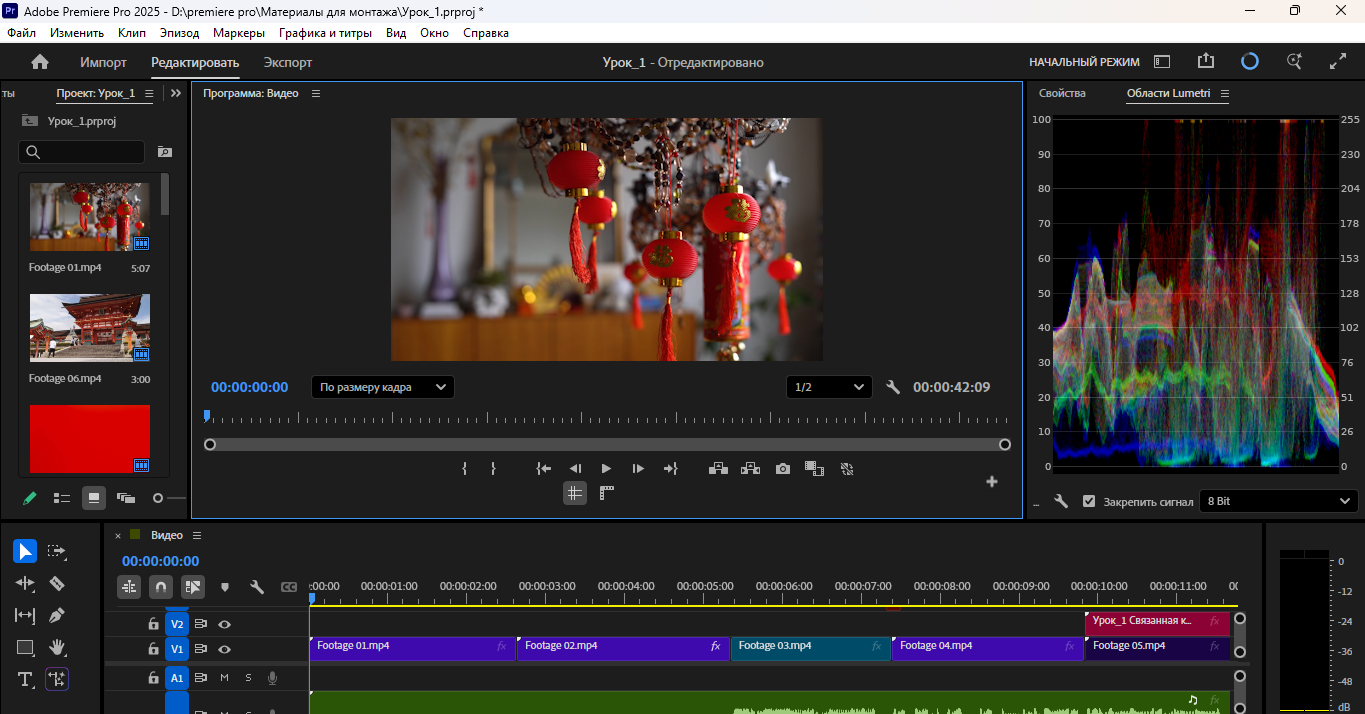
Task: Hide track V2 output eye
Action: (x=225, y=623)
